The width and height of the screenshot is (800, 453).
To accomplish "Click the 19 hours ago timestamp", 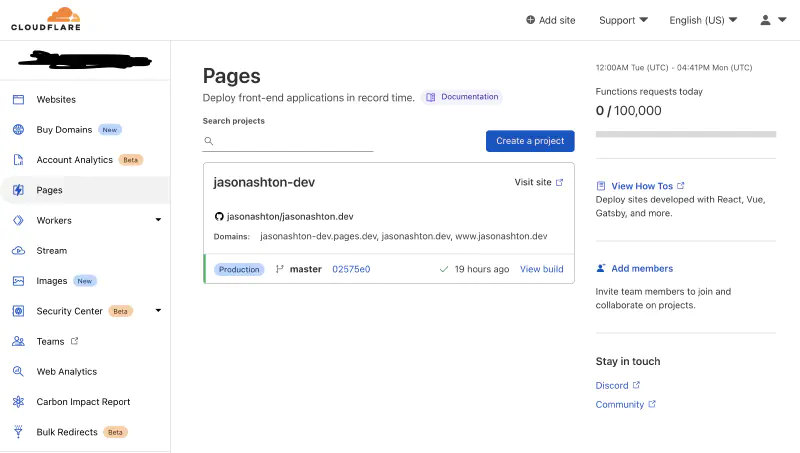I will point(482,269).
